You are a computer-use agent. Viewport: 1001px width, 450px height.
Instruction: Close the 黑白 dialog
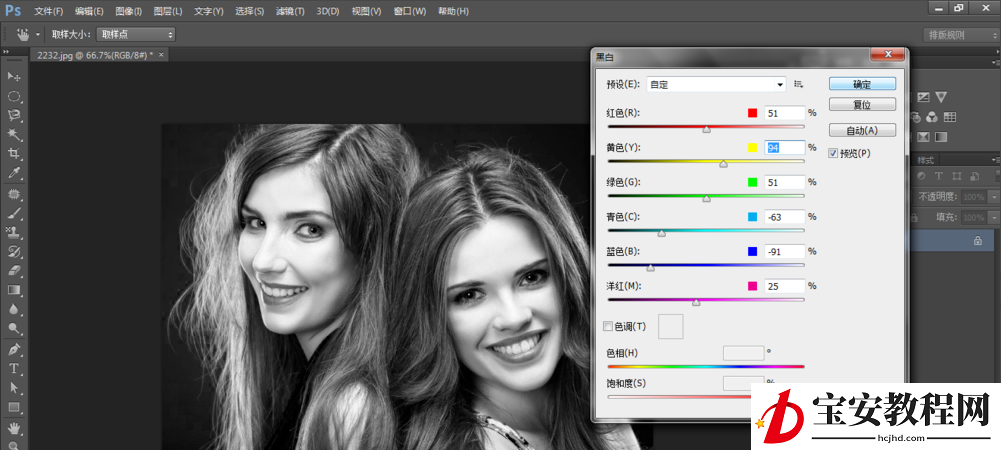point(887,56)
